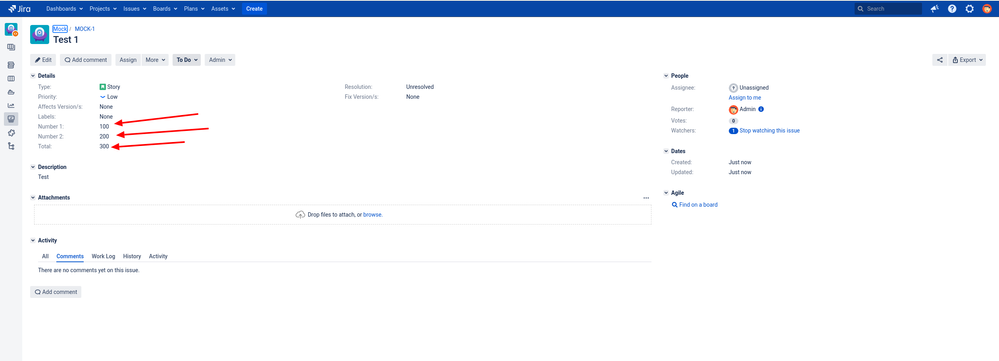Image resolution: width=999 pixels, height=361 pixels.
Task: Click the Total value 300
Action: tap(104, 147)
